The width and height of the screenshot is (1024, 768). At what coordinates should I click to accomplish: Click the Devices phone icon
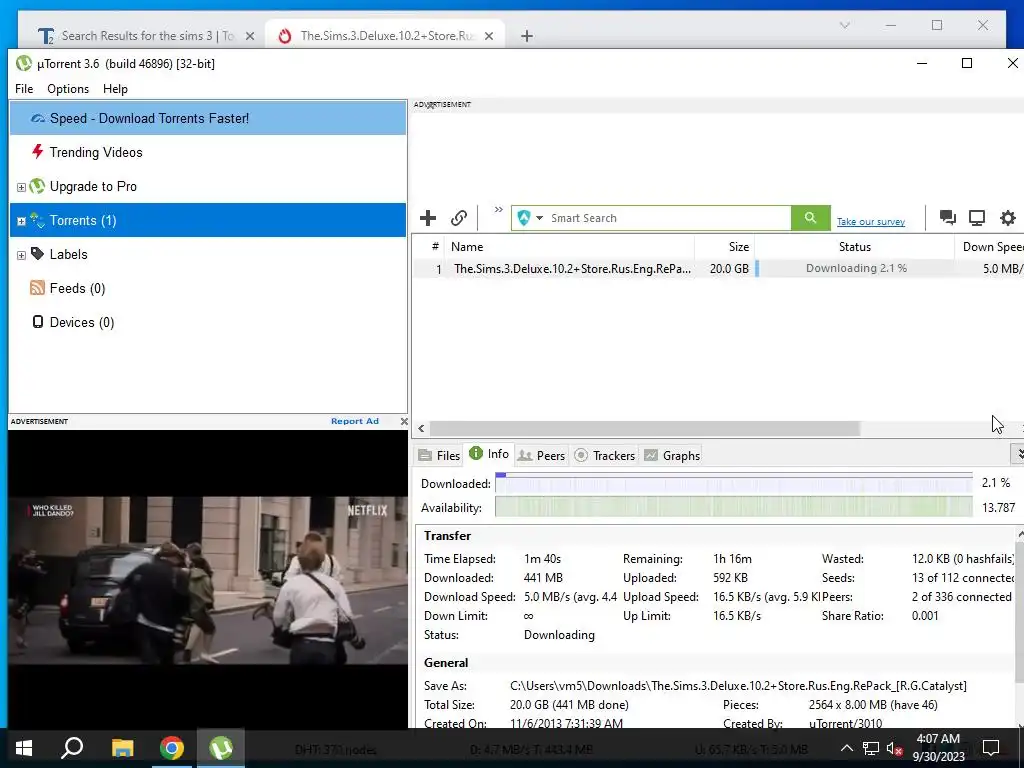[38, 321]
